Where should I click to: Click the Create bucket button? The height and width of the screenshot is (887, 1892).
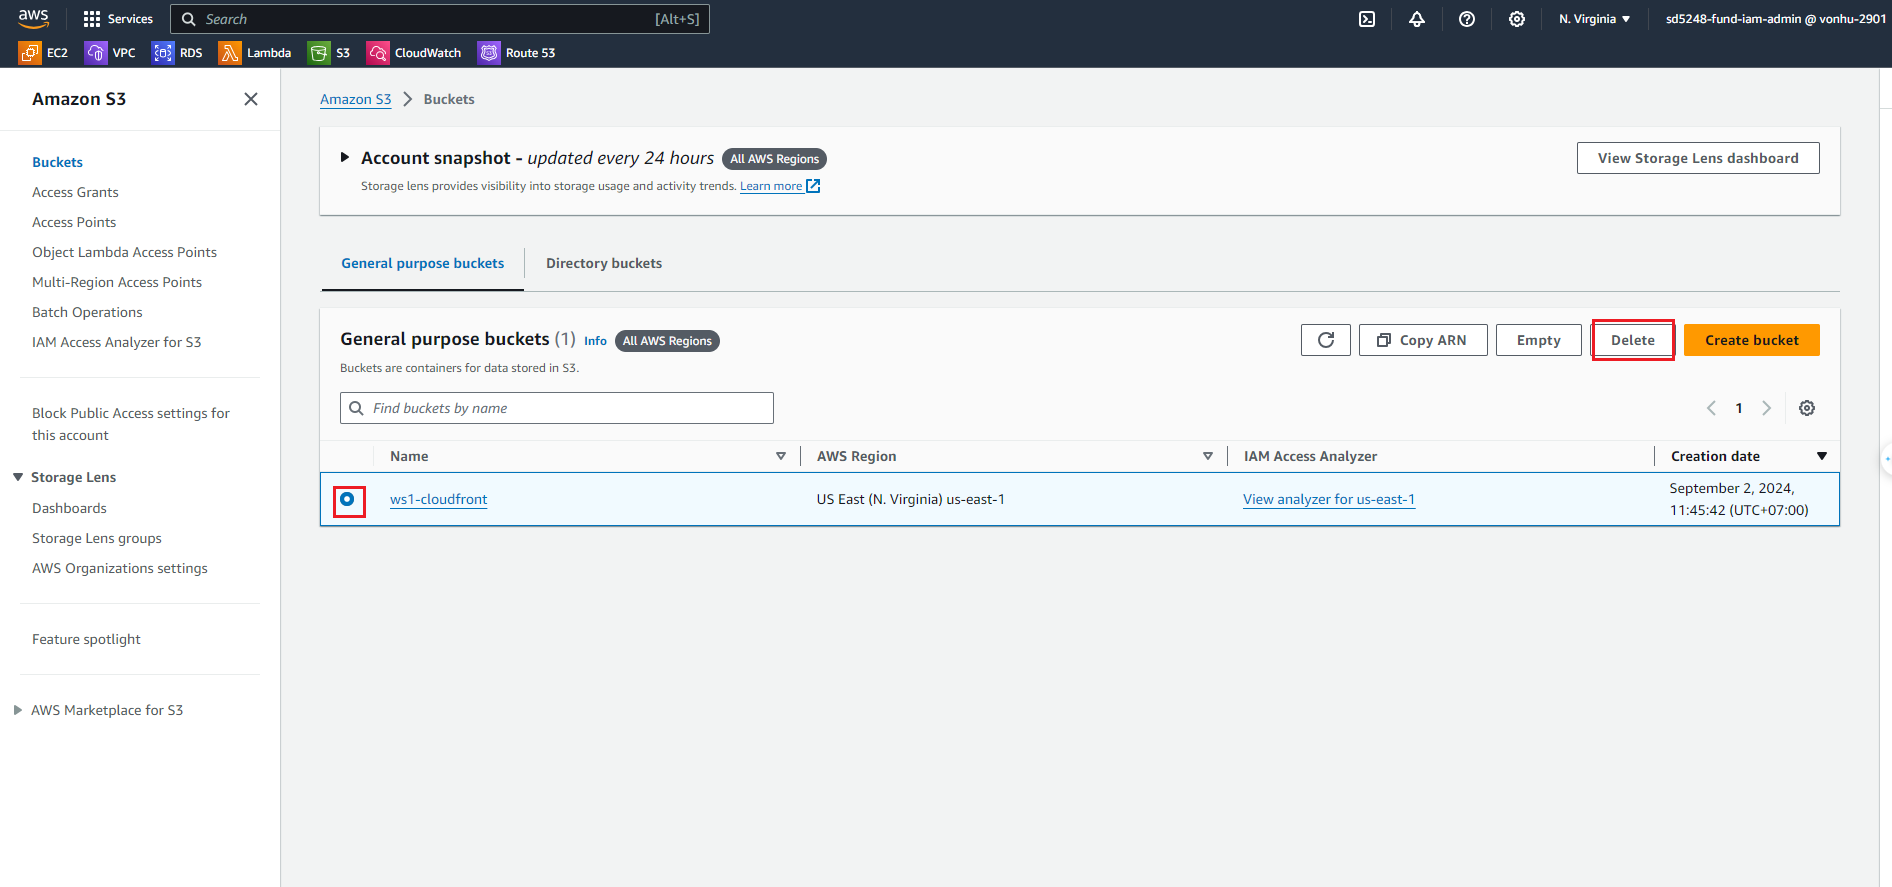1752,340
